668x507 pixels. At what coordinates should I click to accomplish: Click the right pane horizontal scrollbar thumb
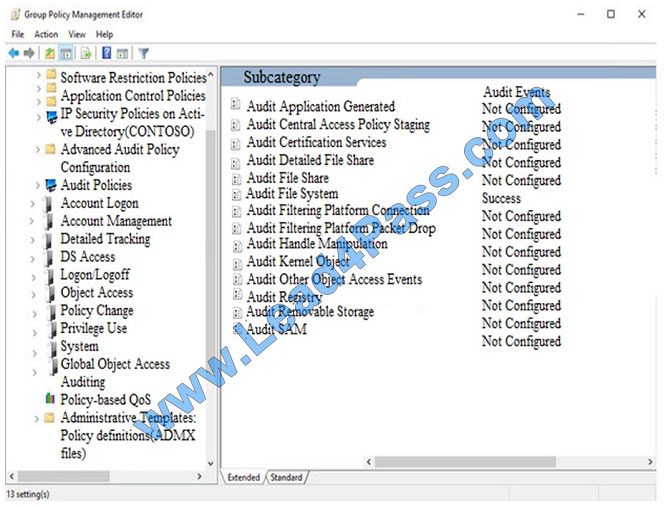click(x=465, y=462)
